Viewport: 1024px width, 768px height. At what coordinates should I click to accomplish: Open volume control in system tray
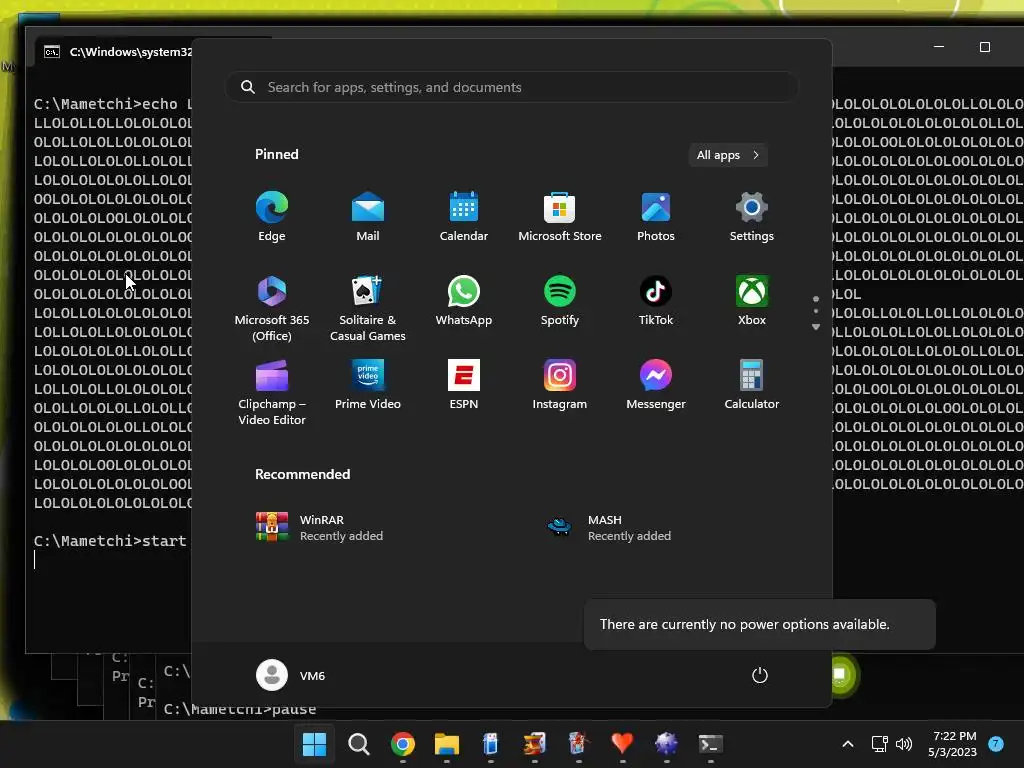tap(904, 744)
